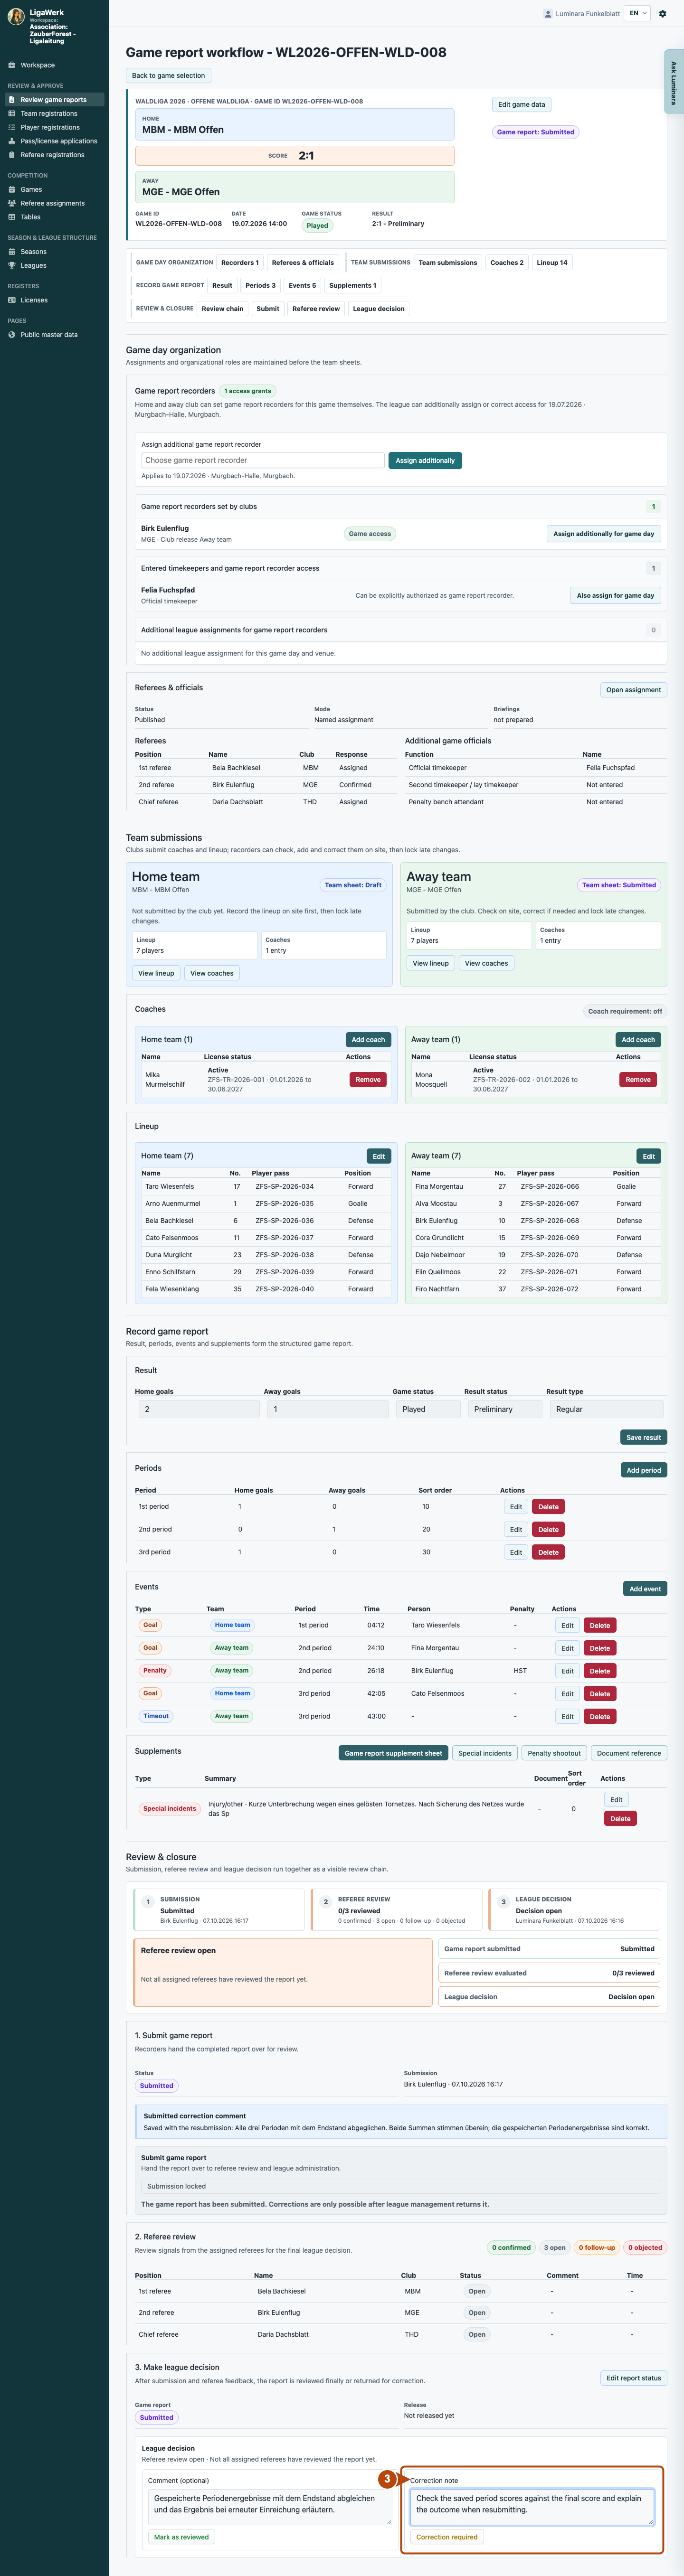Open Pass/license applications icon

(12, 141)
